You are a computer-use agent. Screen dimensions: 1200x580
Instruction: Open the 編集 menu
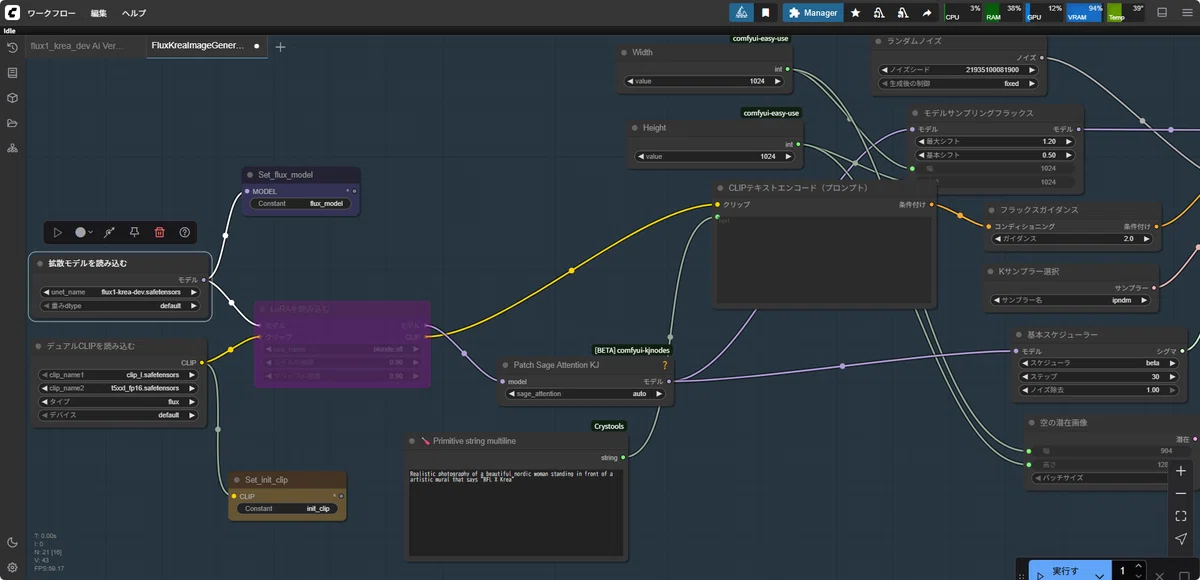coord(99,13)
